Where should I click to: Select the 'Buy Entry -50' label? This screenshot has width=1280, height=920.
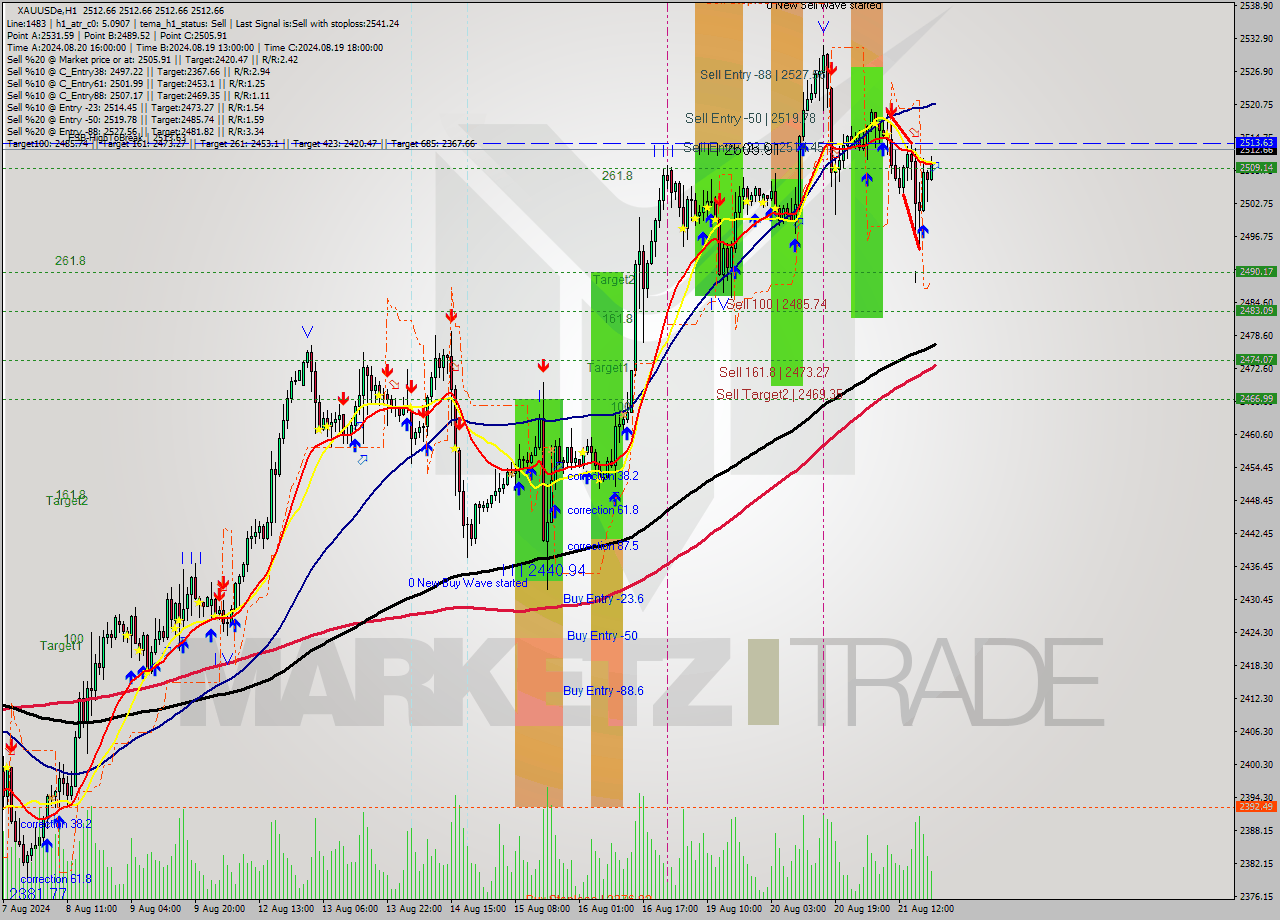tap(602, 635)
